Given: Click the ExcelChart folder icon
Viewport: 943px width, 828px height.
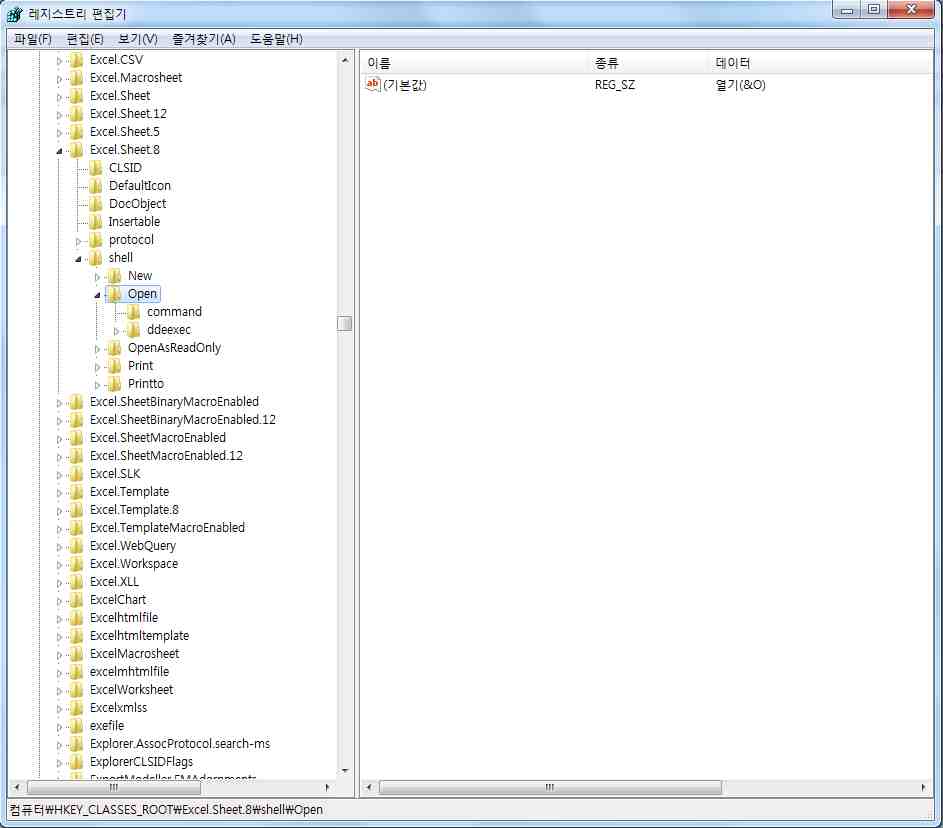Looking at the screenshot, I should [76, 600].
